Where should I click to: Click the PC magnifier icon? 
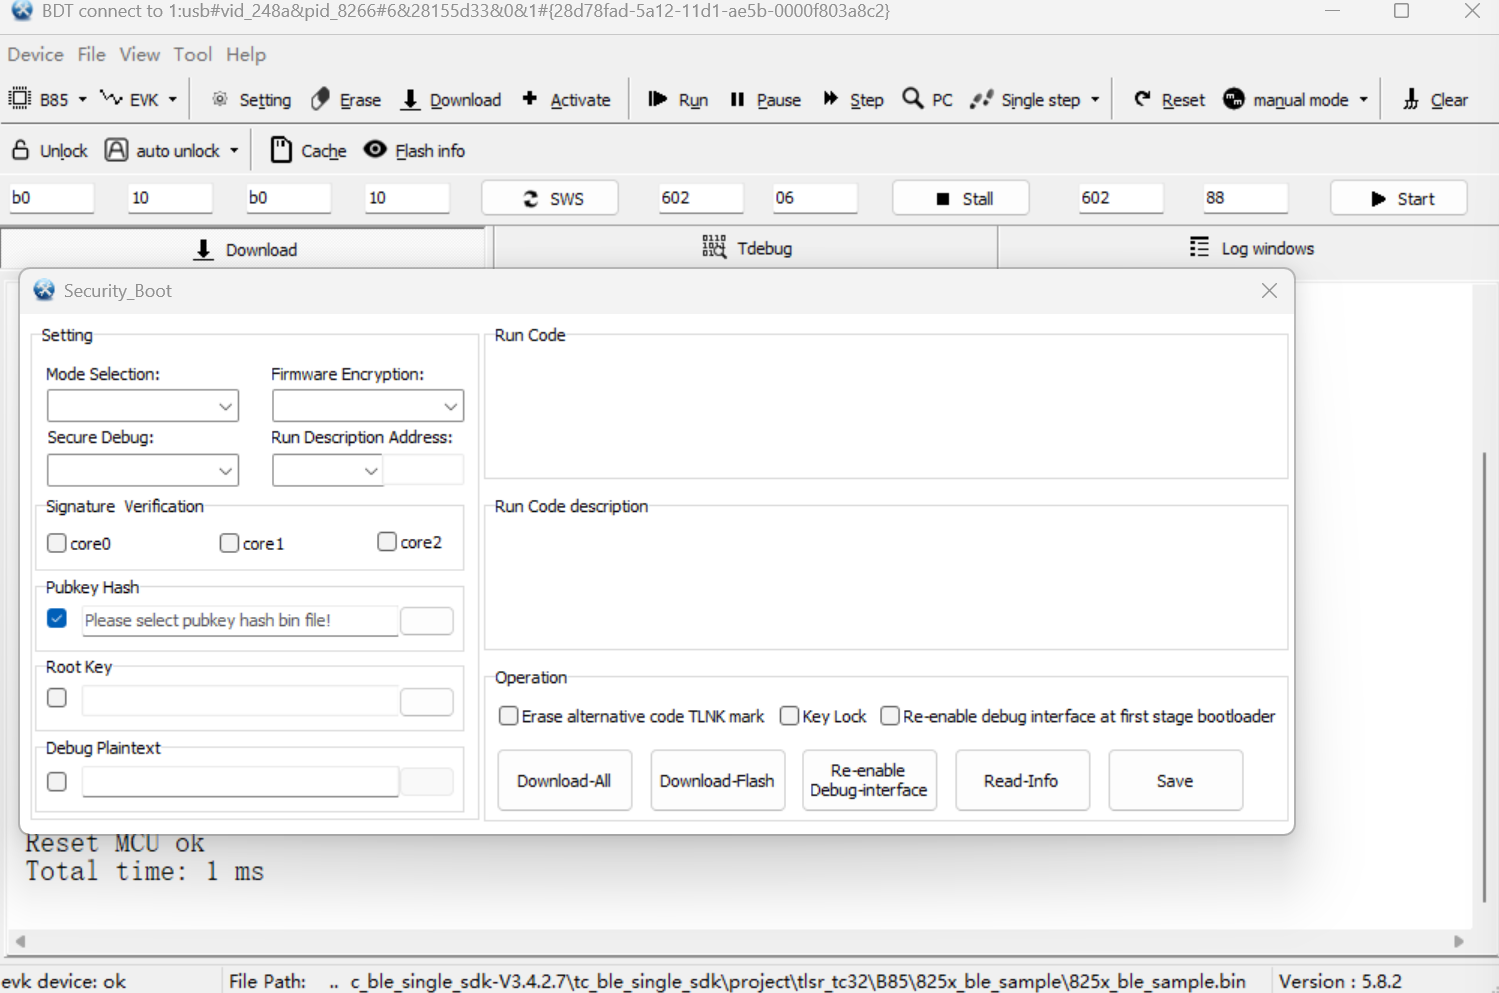(912, 99)
